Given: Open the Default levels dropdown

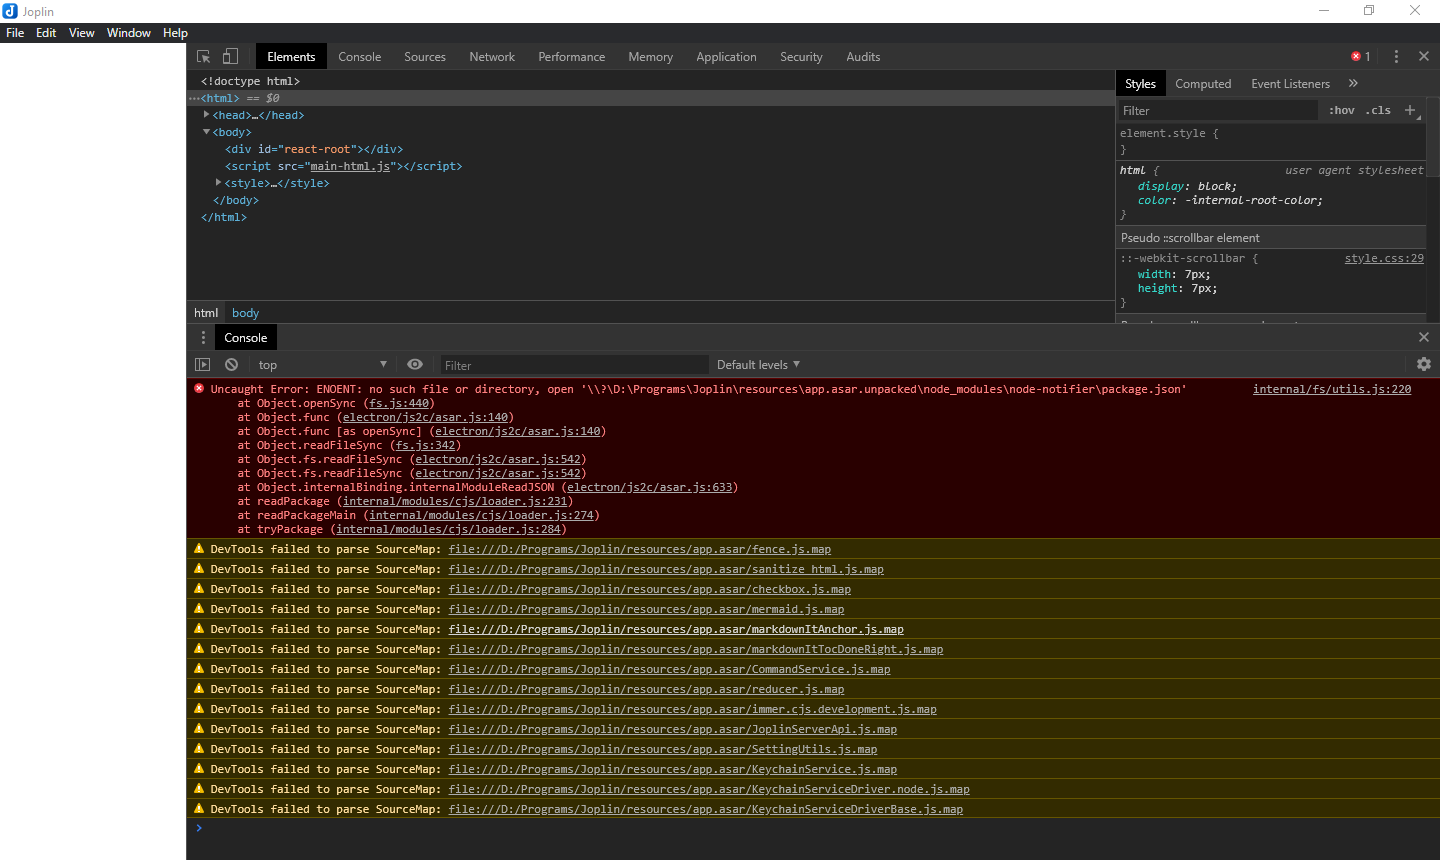Looking at the screenshot, I should (x=758, y=365).
